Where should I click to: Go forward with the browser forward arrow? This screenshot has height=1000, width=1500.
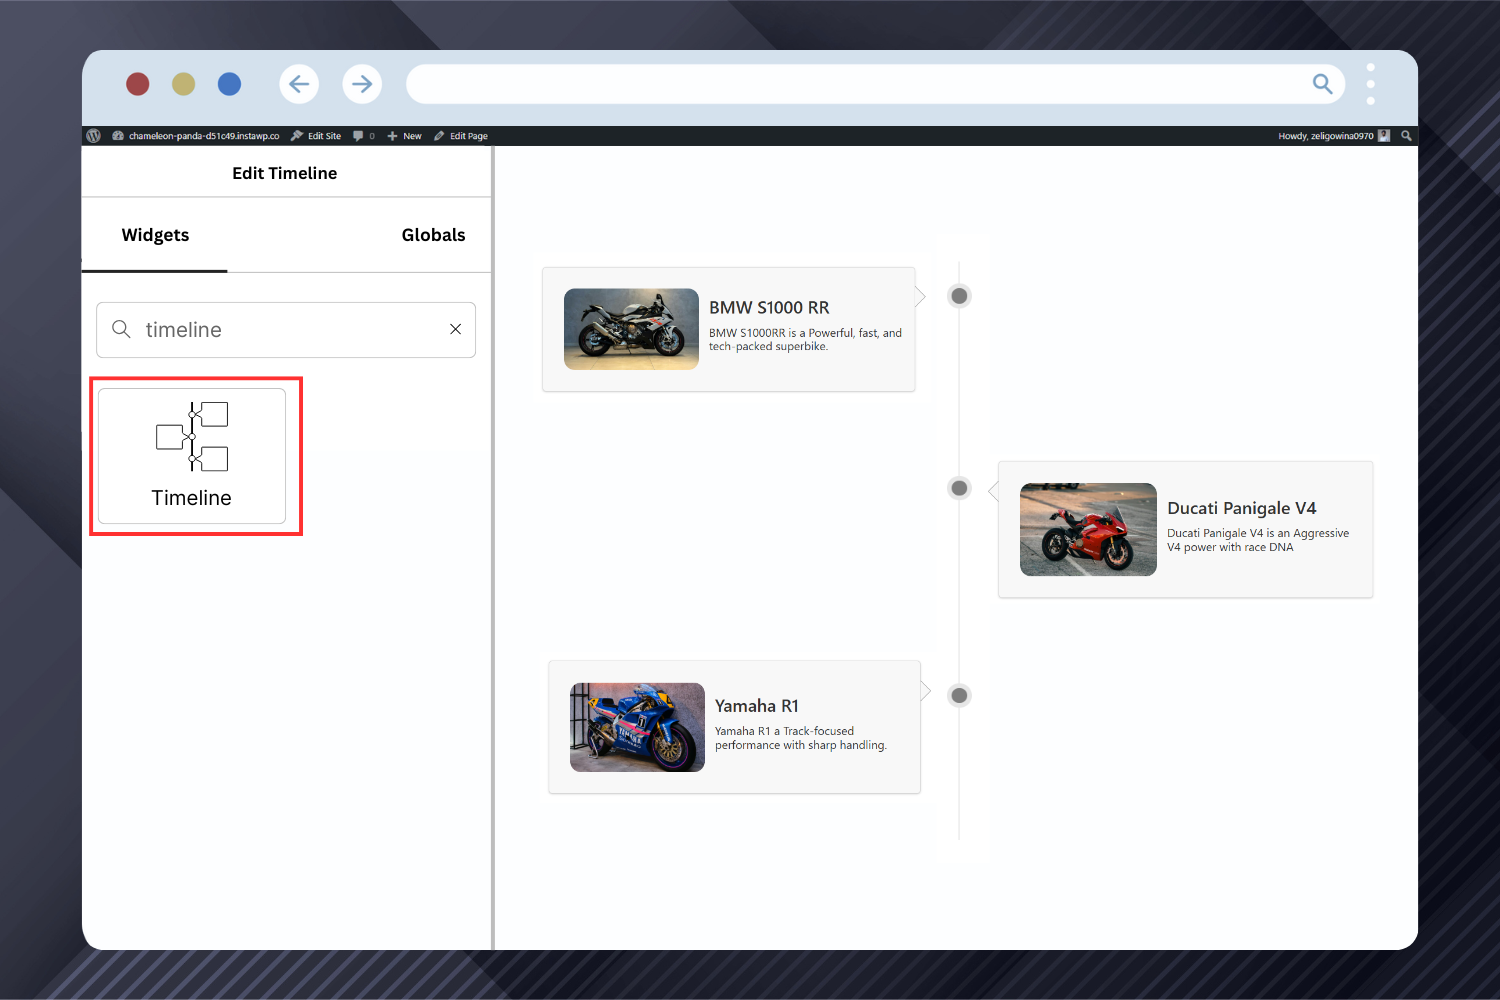tap(362, 84)
